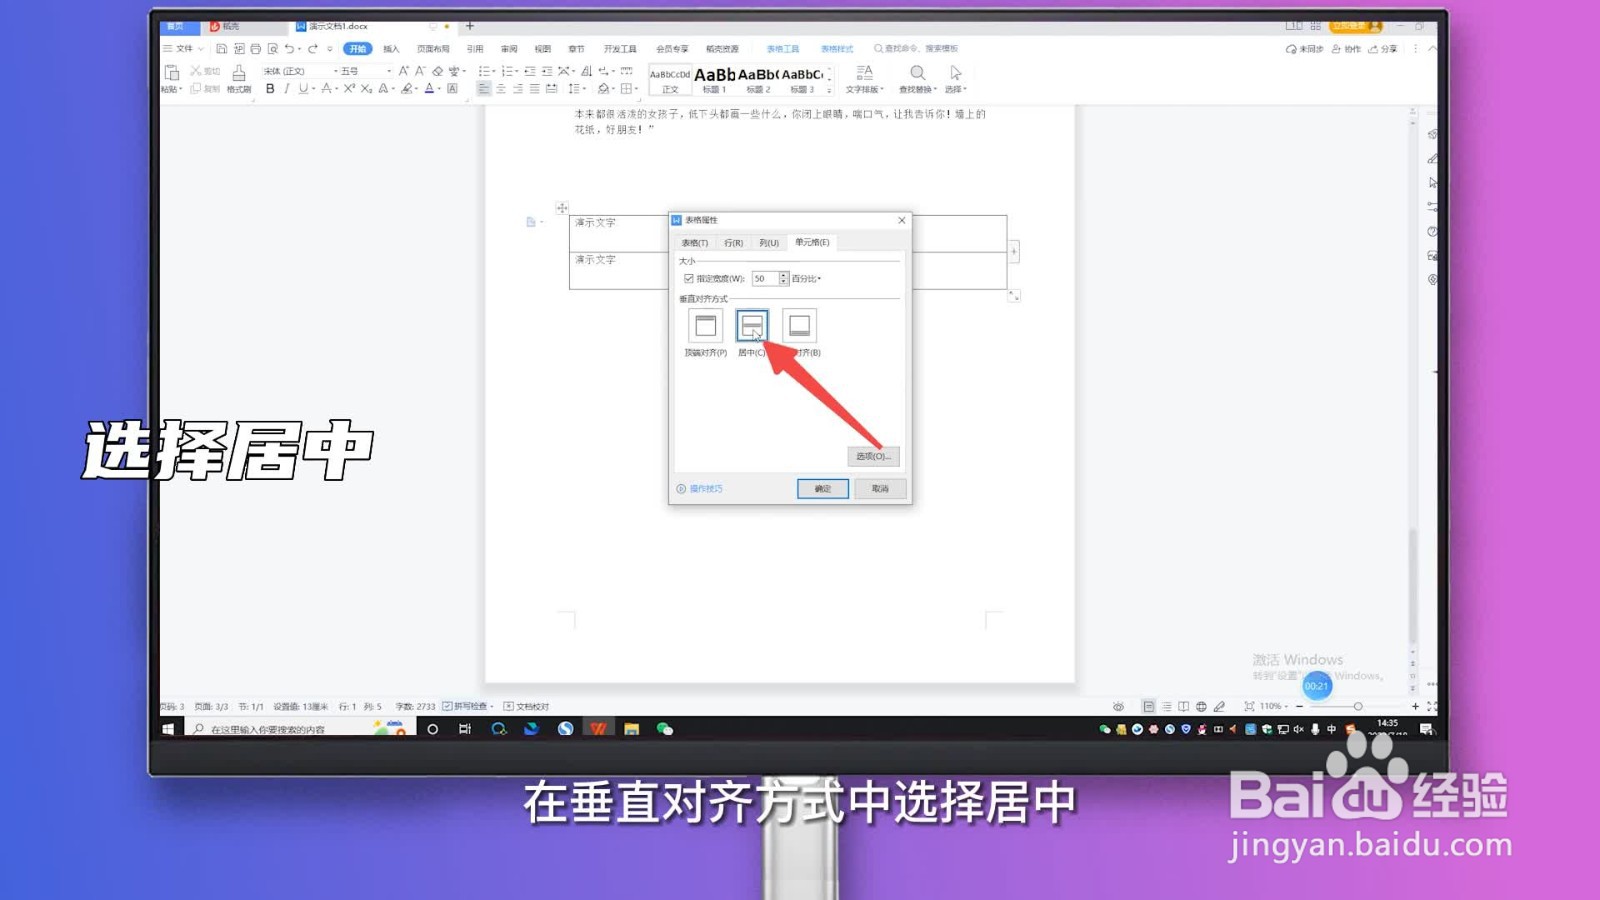This screenshot has height=900, width=1600.
Task: Expand the font size dropdown showing 五号
Action: pos(389,70)
